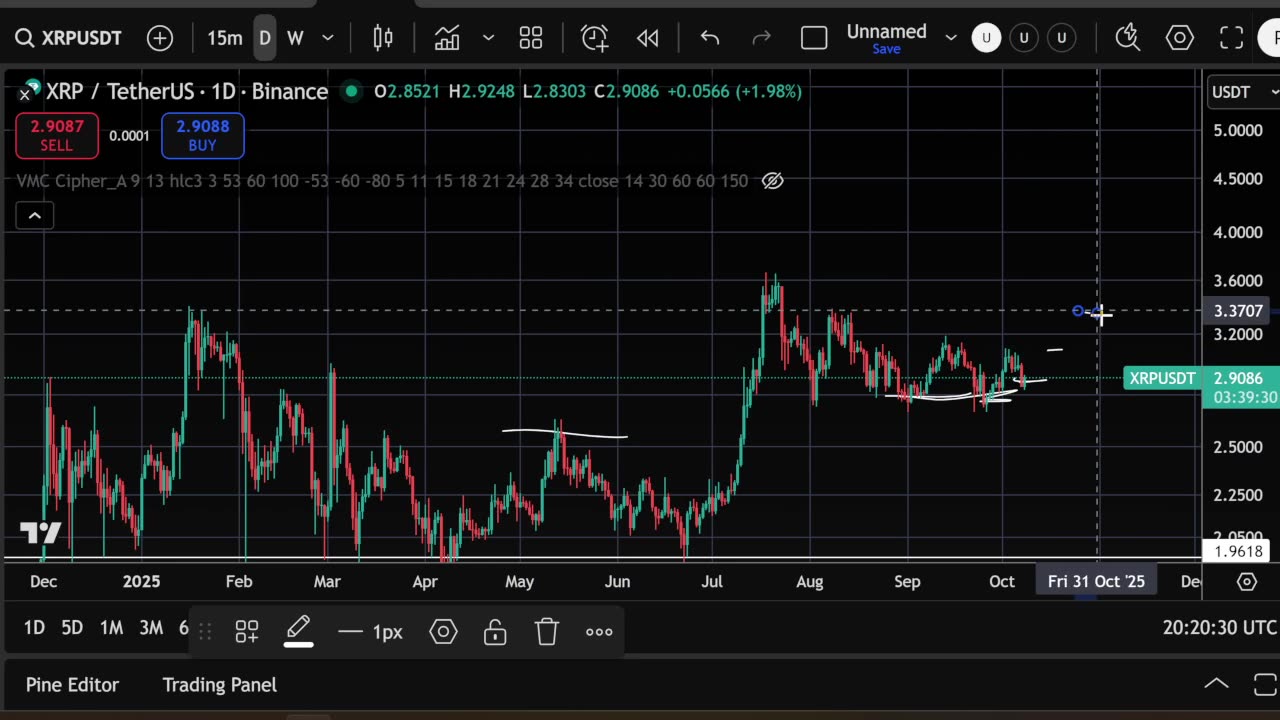1280x720 pixels.
Task: Click the 3.3707 crosshair price label
Action: (1237, 311)
